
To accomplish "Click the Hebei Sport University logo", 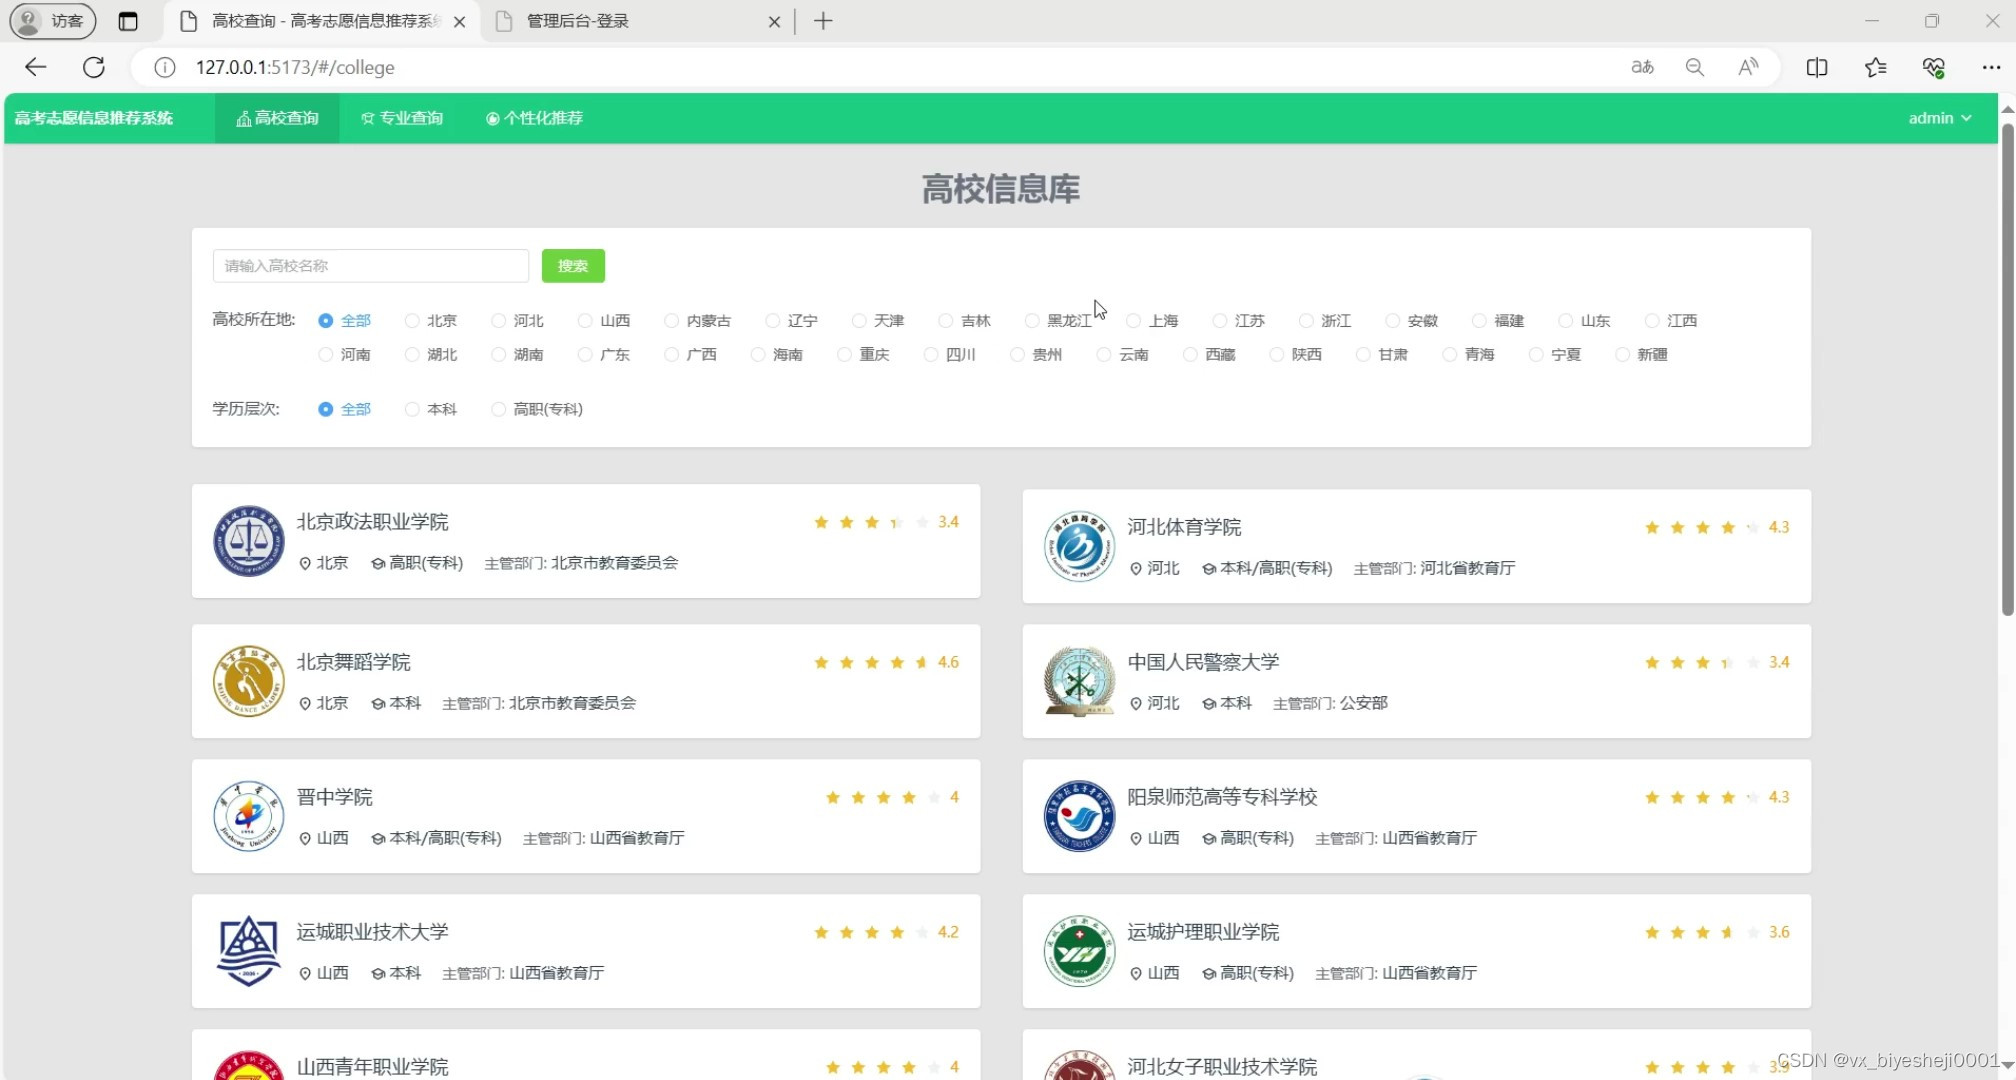I will pos(1079,546).
